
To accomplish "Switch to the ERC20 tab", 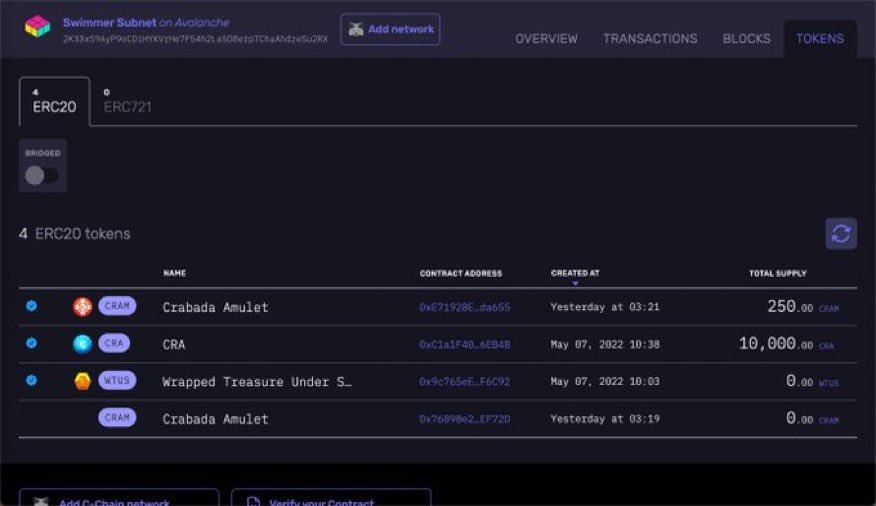I will point(54,101).
